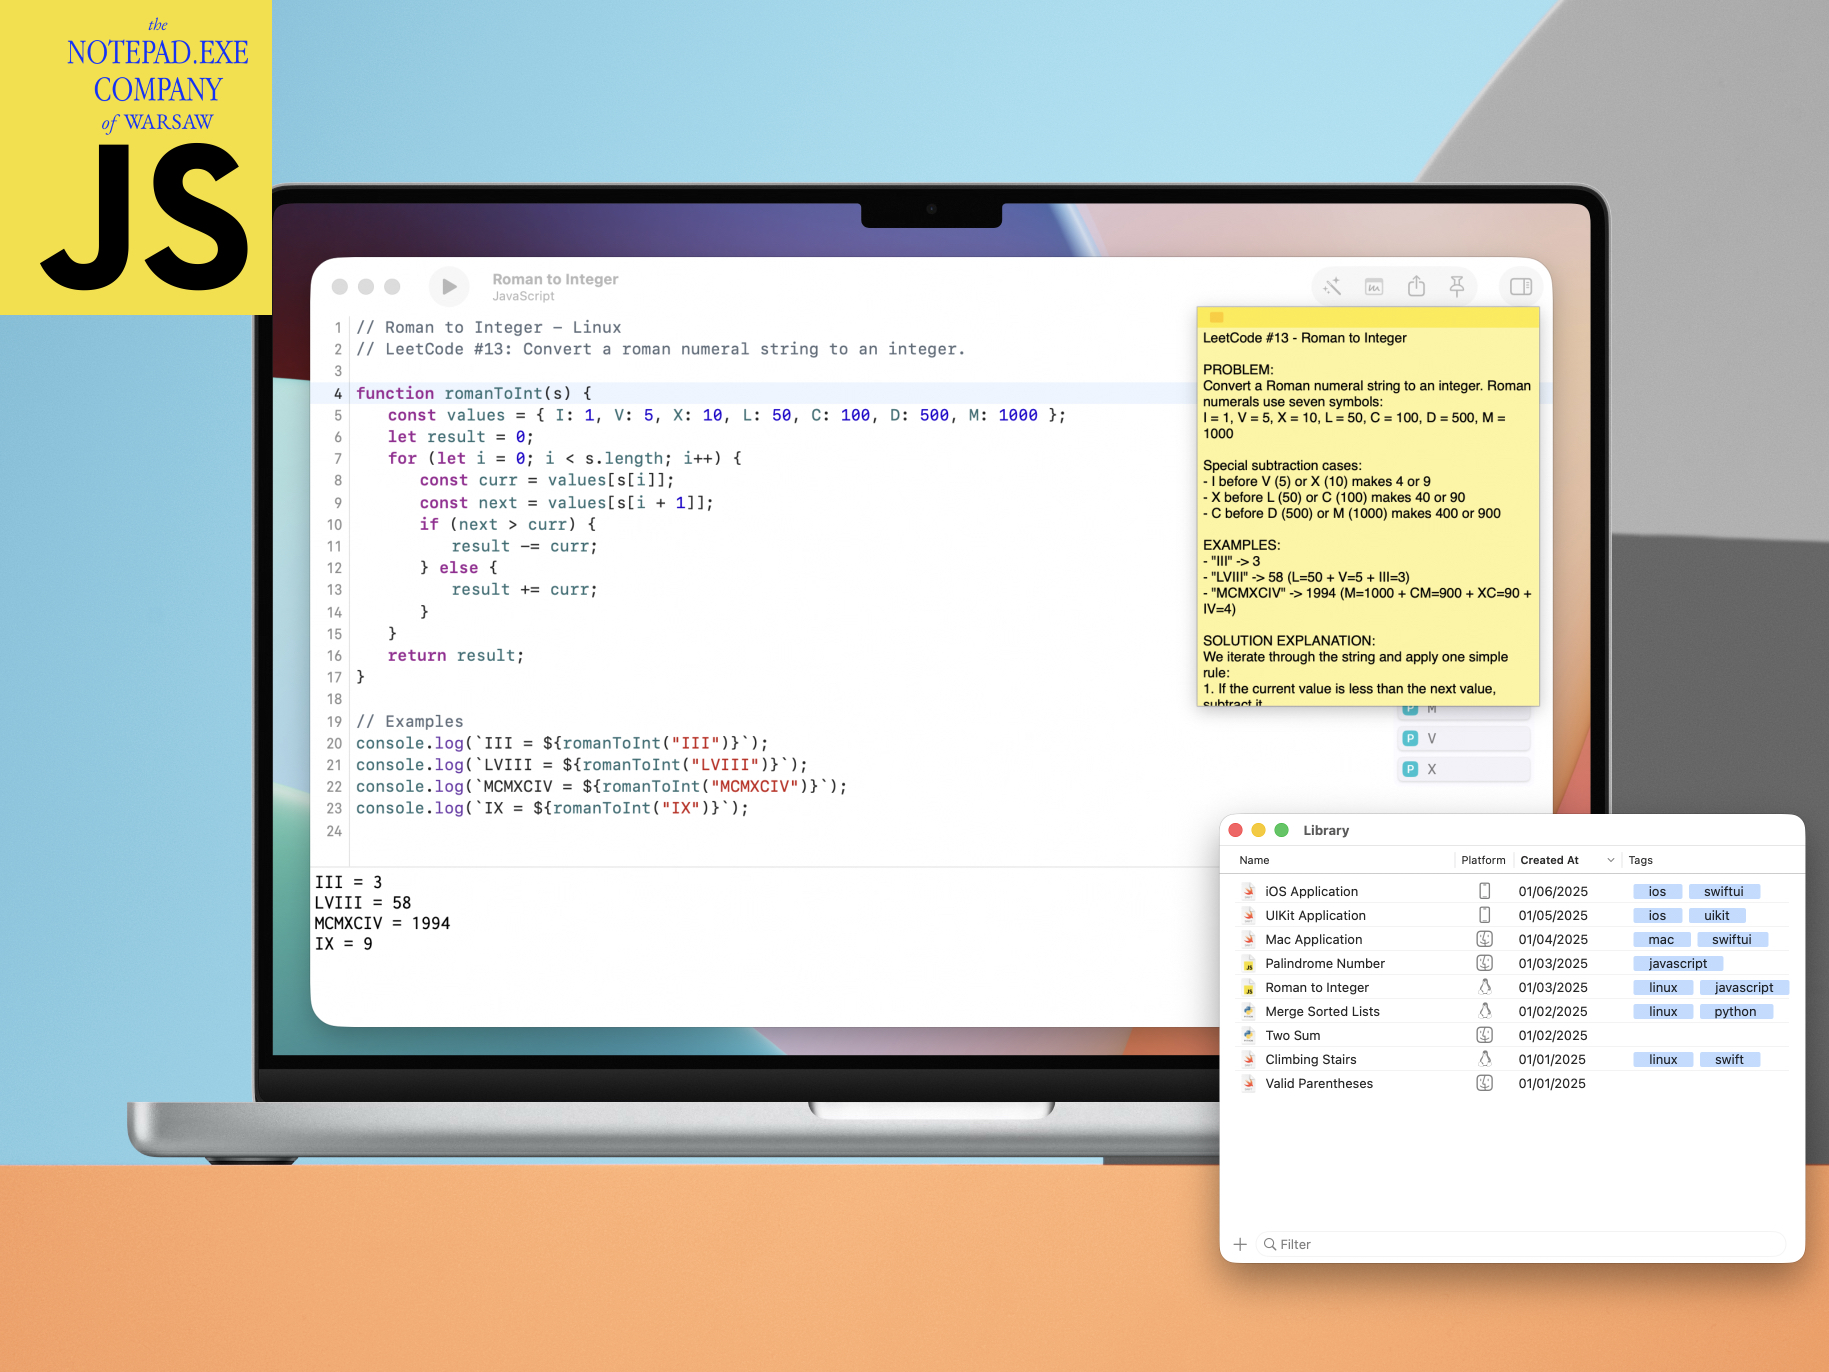
Task: Click the Platform column header
Action: point(1483,860)
